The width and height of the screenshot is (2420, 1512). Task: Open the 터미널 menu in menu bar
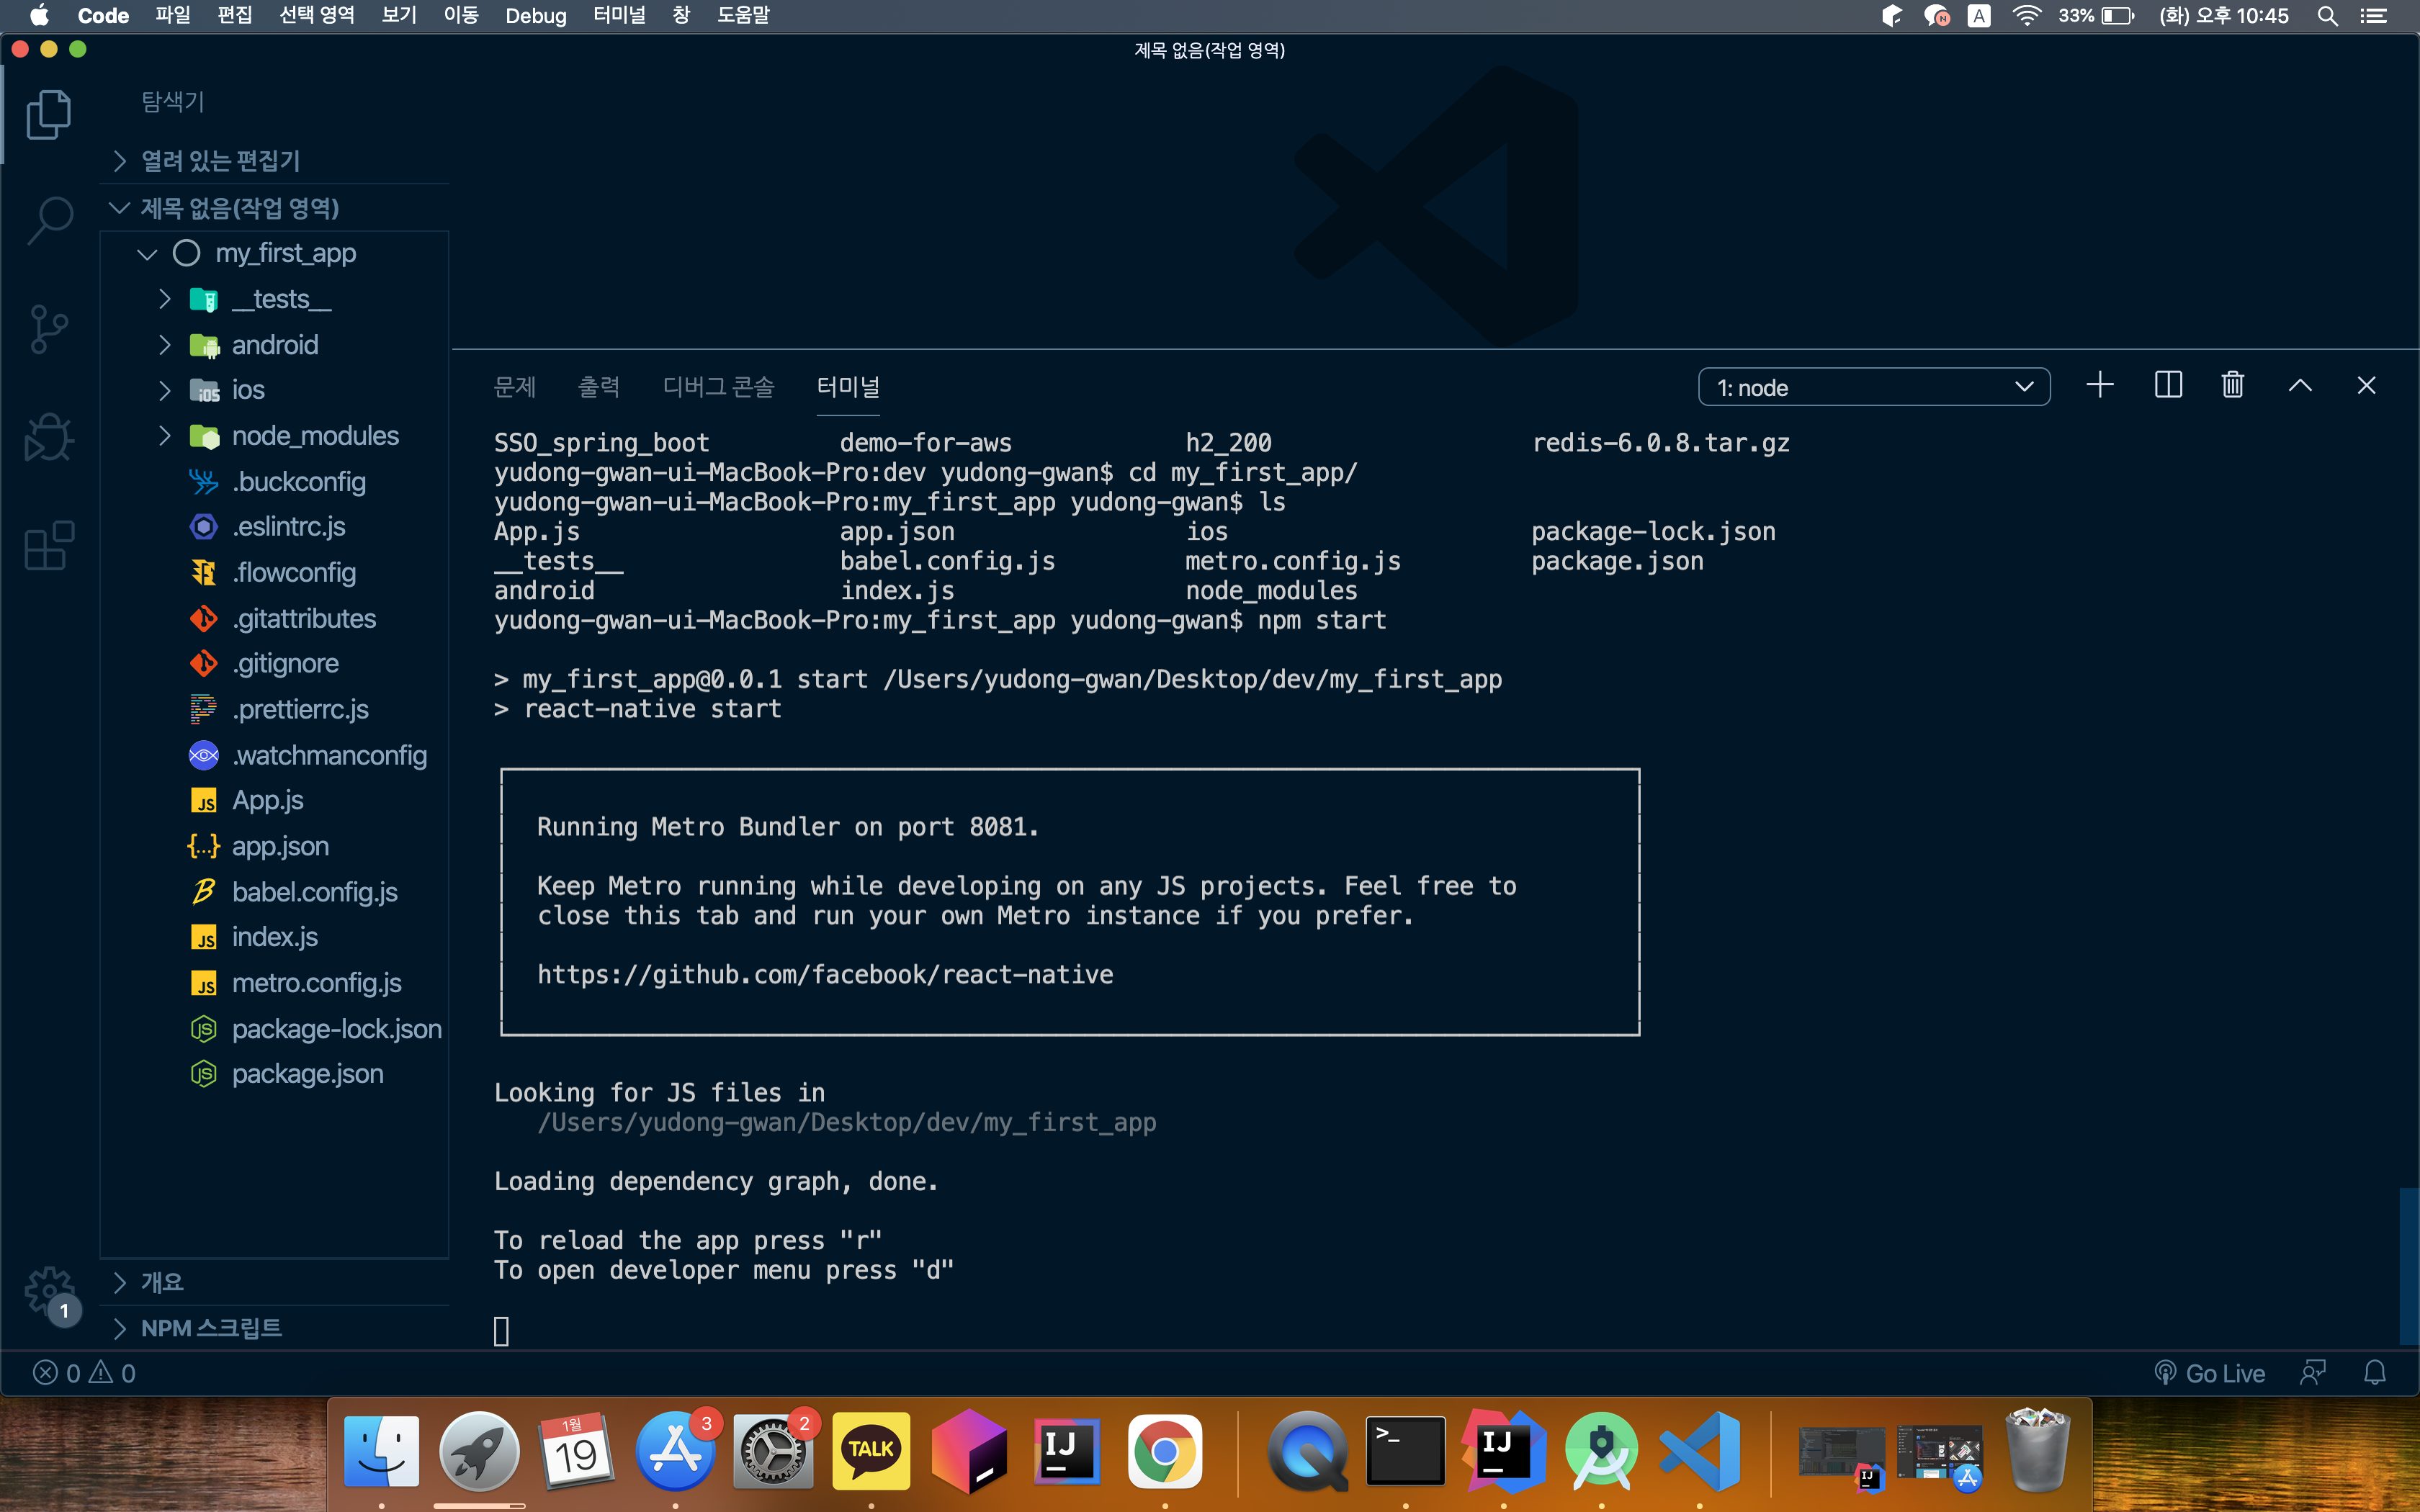[x=619, y=15]
